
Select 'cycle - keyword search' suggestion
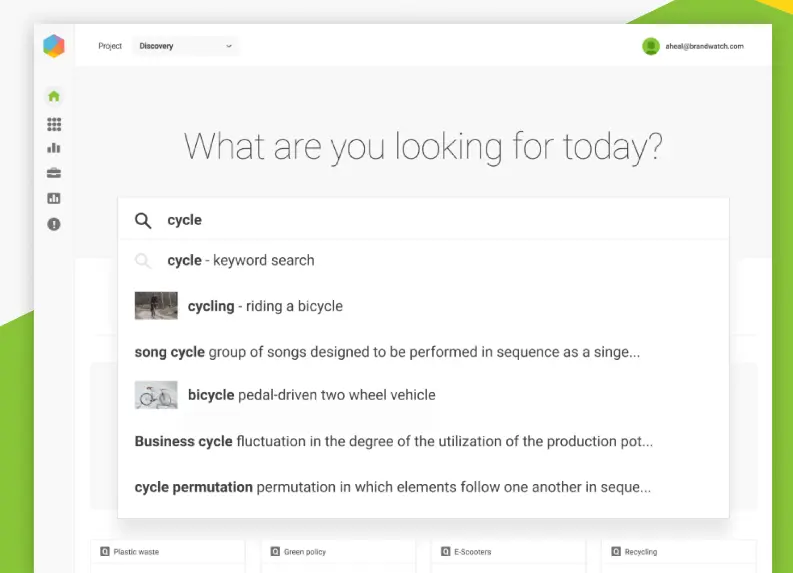pos(240,260)
